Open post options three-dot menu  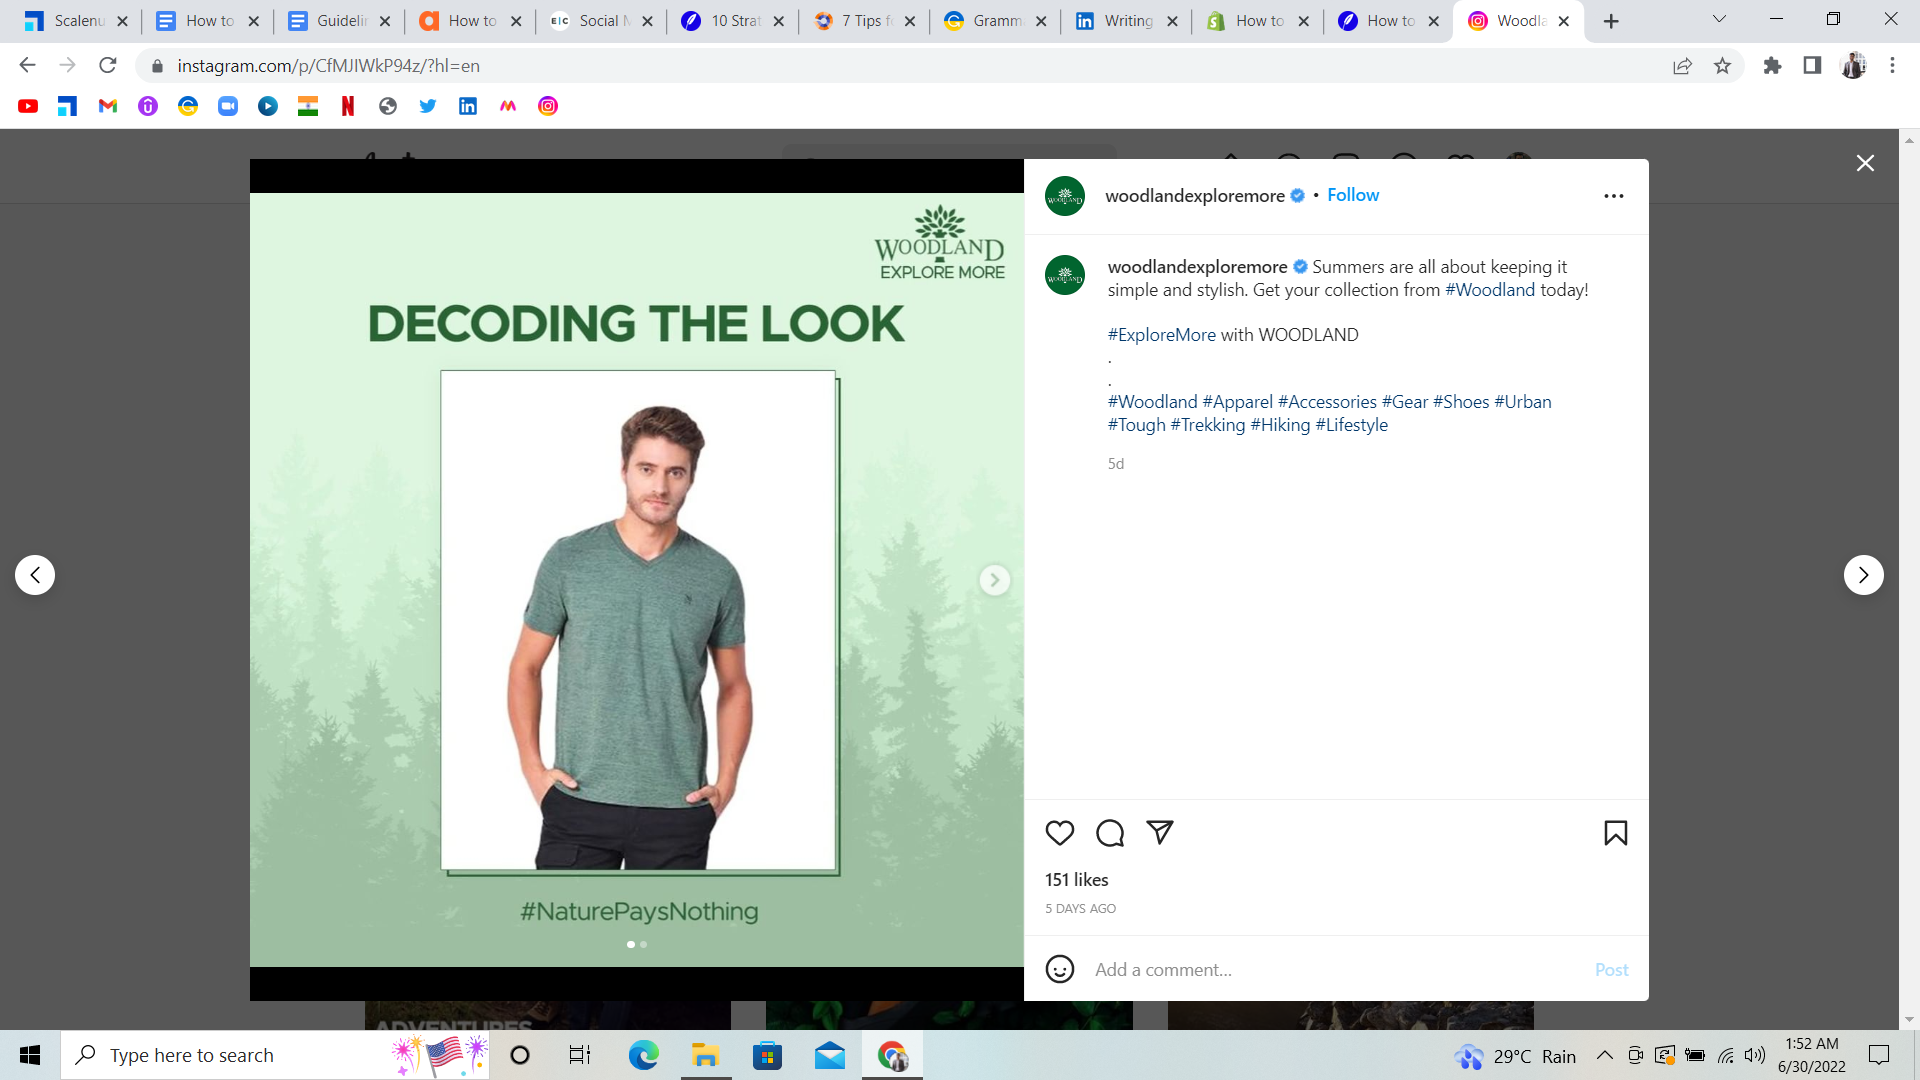[x=1613, y=196]
